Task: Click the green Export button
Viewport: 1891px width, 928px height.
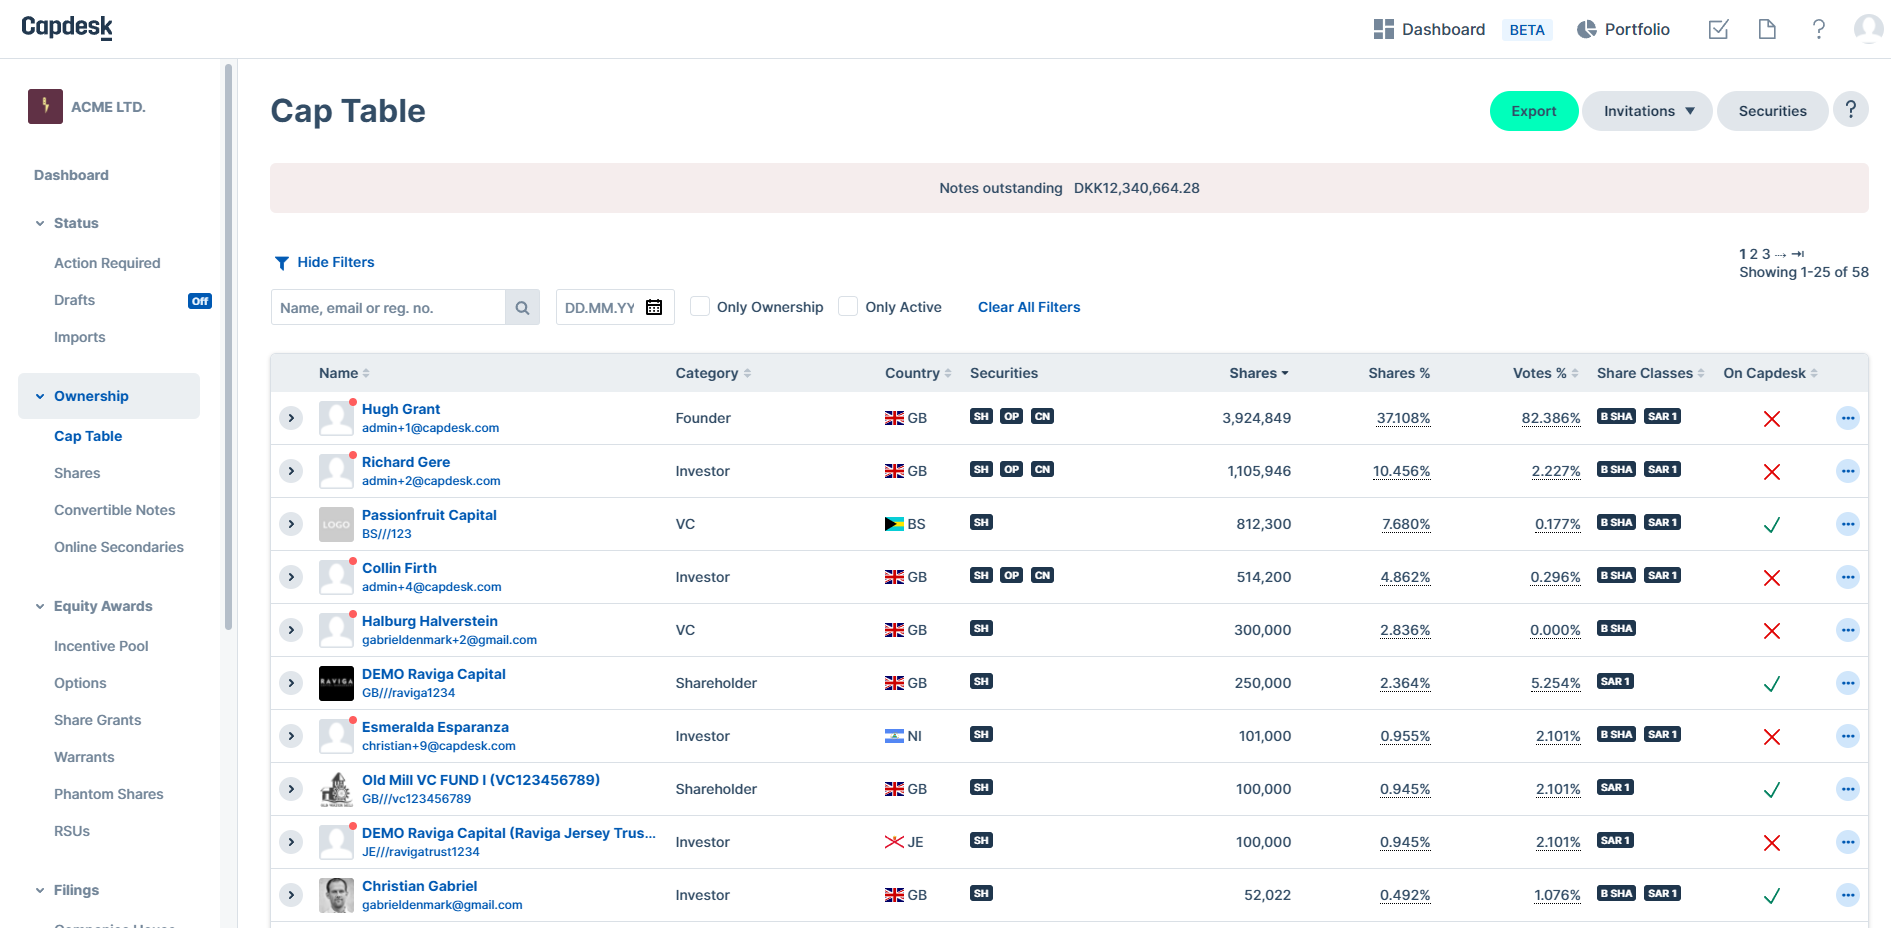Action: pyautogui.click(x=1533, y=111)
